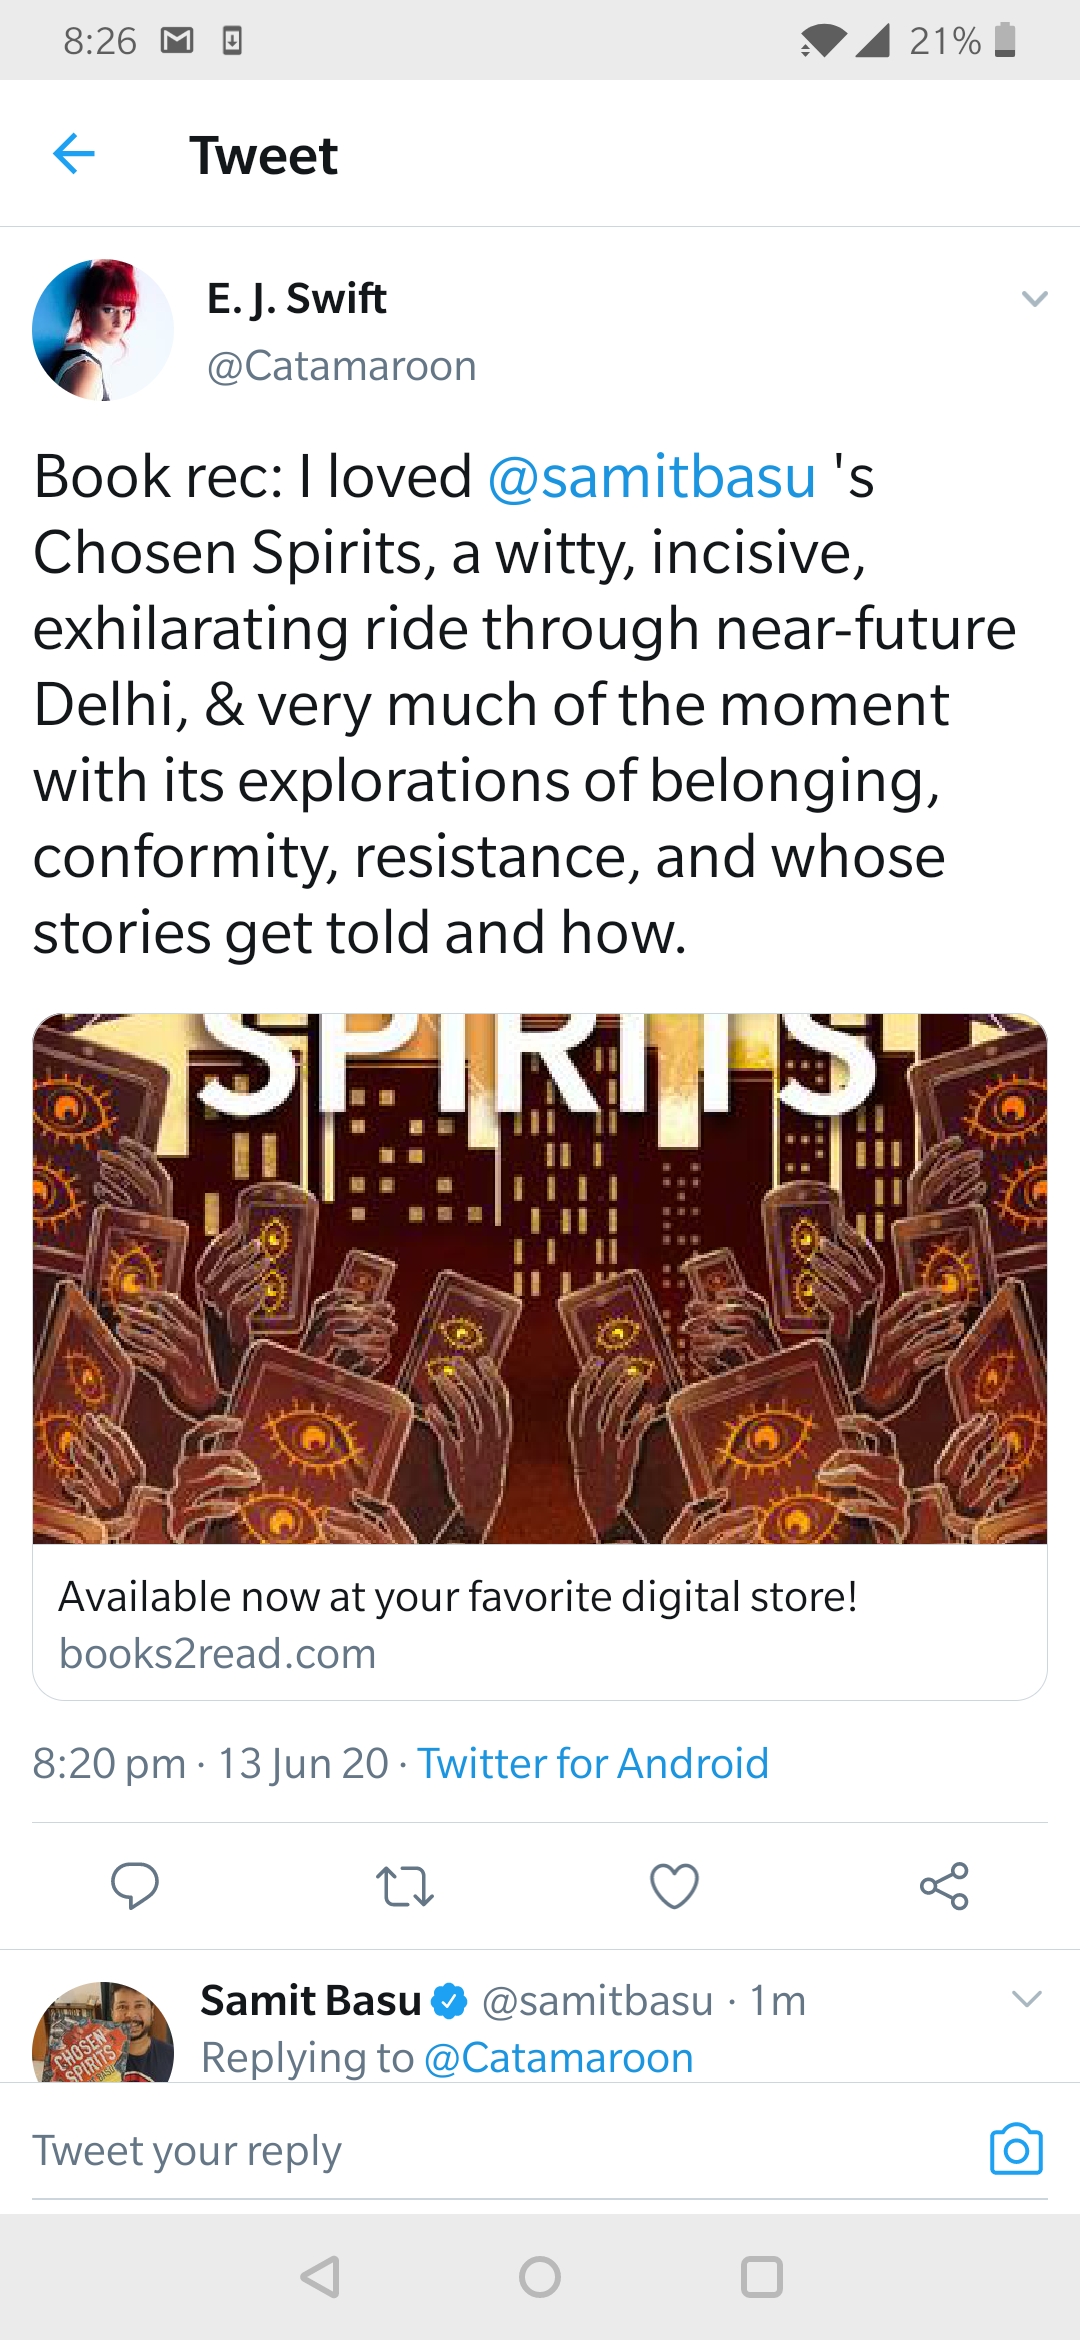
Task: Open camera from reply bar
Action: [1016, 2148]
